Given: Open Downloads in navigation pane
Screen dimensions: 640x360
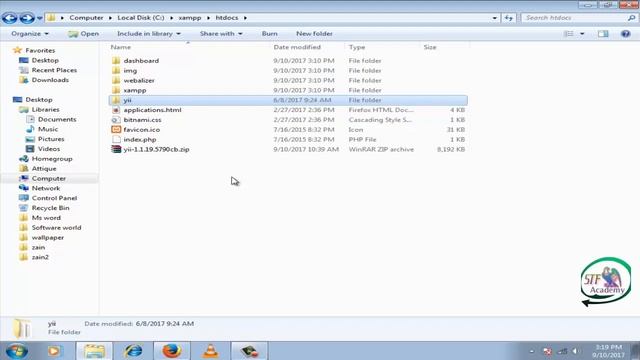Looking at the screenshot, I should [50, 80].
